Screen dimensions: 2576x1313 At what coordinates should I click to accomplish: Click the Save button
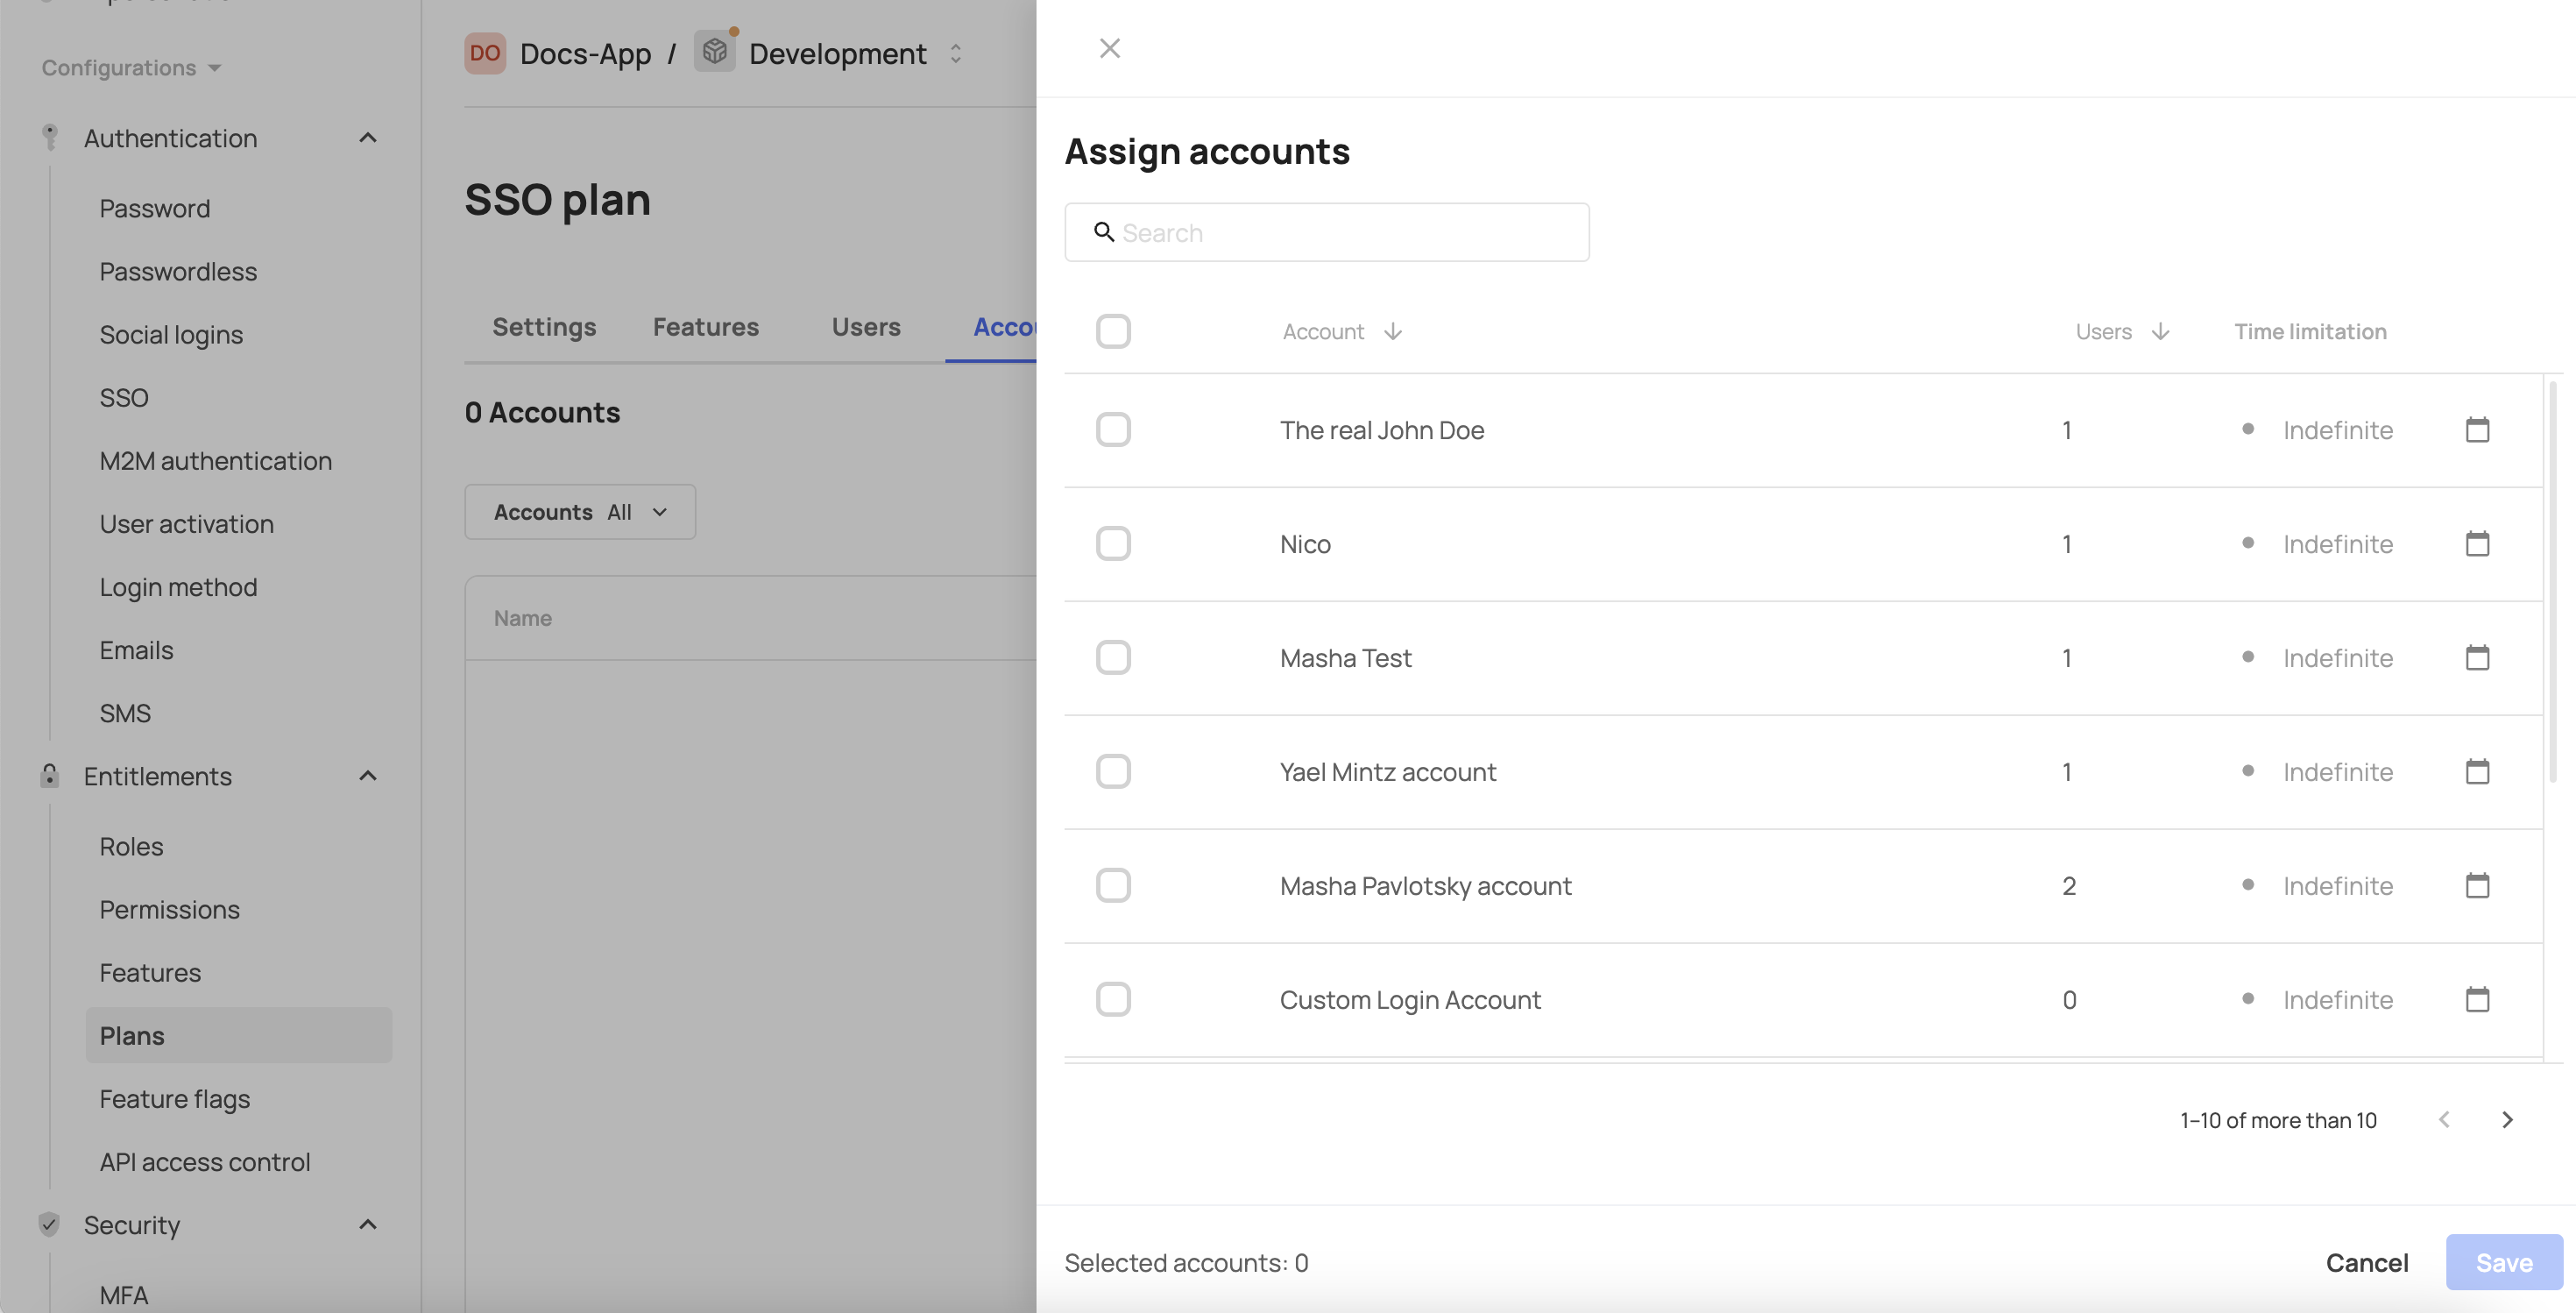(x=2503, y=1262)
